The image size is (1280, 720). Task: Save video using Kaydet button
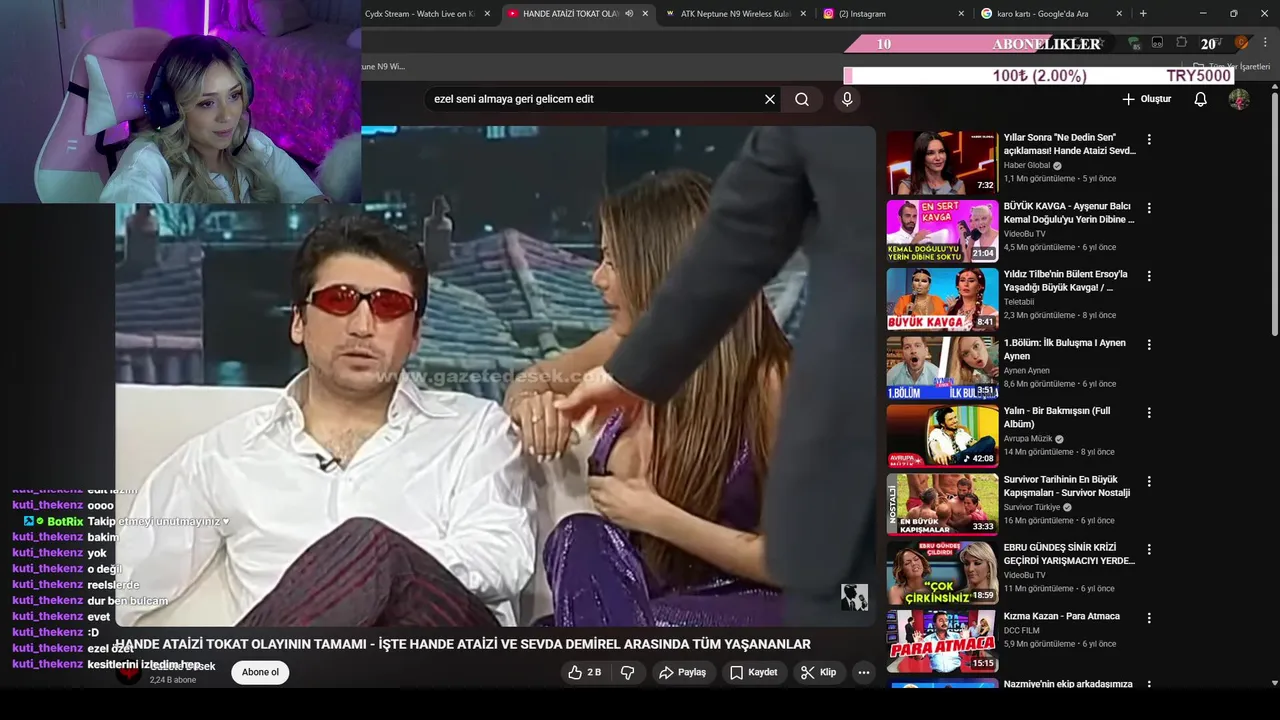coord(753,672)
